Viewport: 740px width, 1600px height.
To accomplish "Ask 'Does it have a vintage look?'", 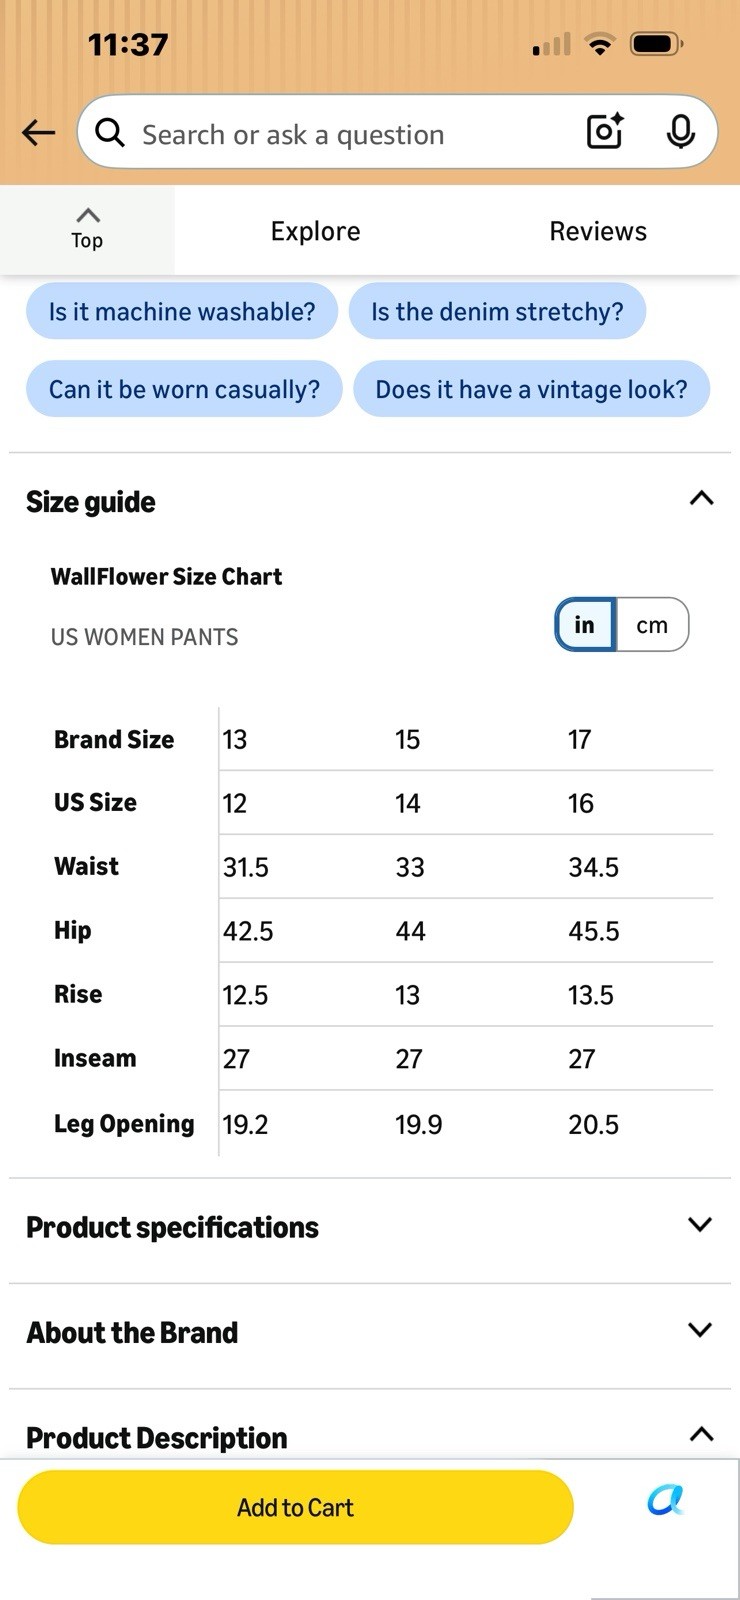I will (531, 388).
